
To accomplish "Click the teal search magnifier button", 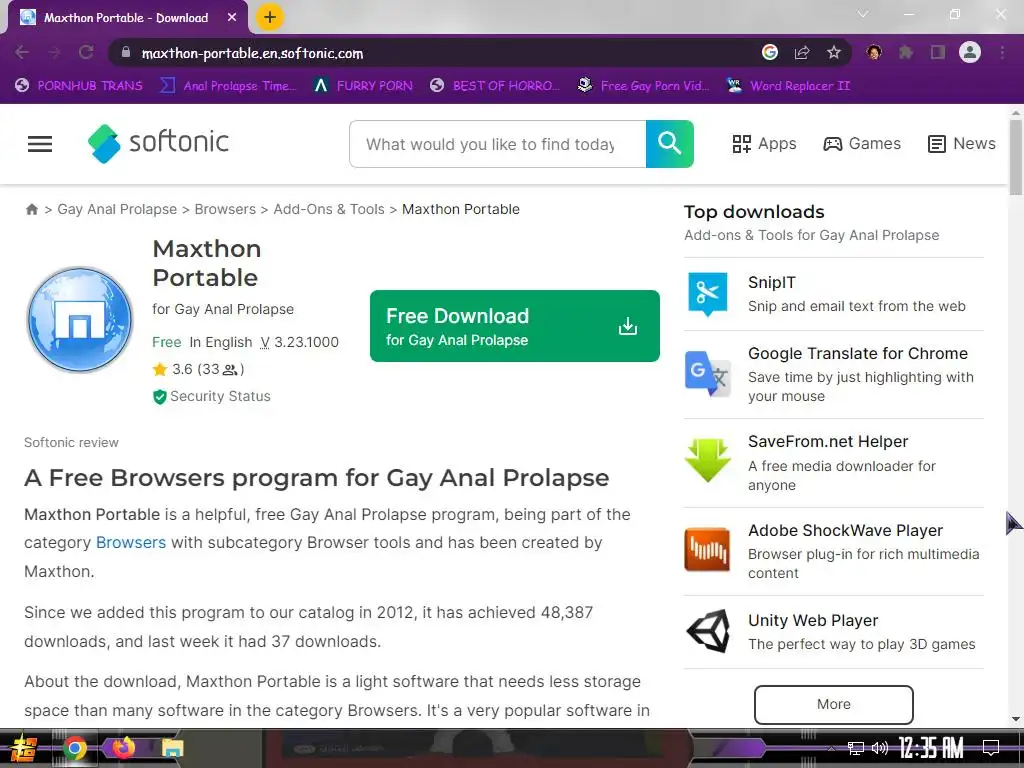I will pos(669,144).
